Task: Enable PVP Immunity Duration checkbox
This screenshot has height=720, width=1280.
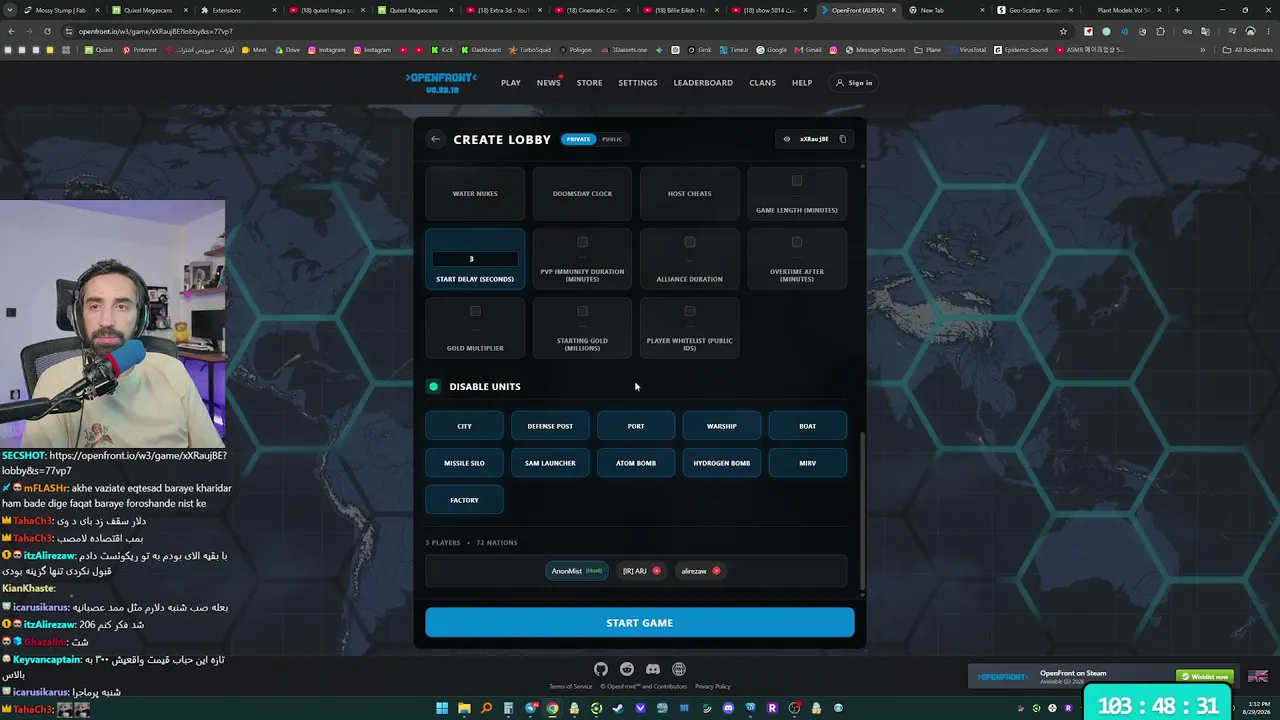Action: 582,242
